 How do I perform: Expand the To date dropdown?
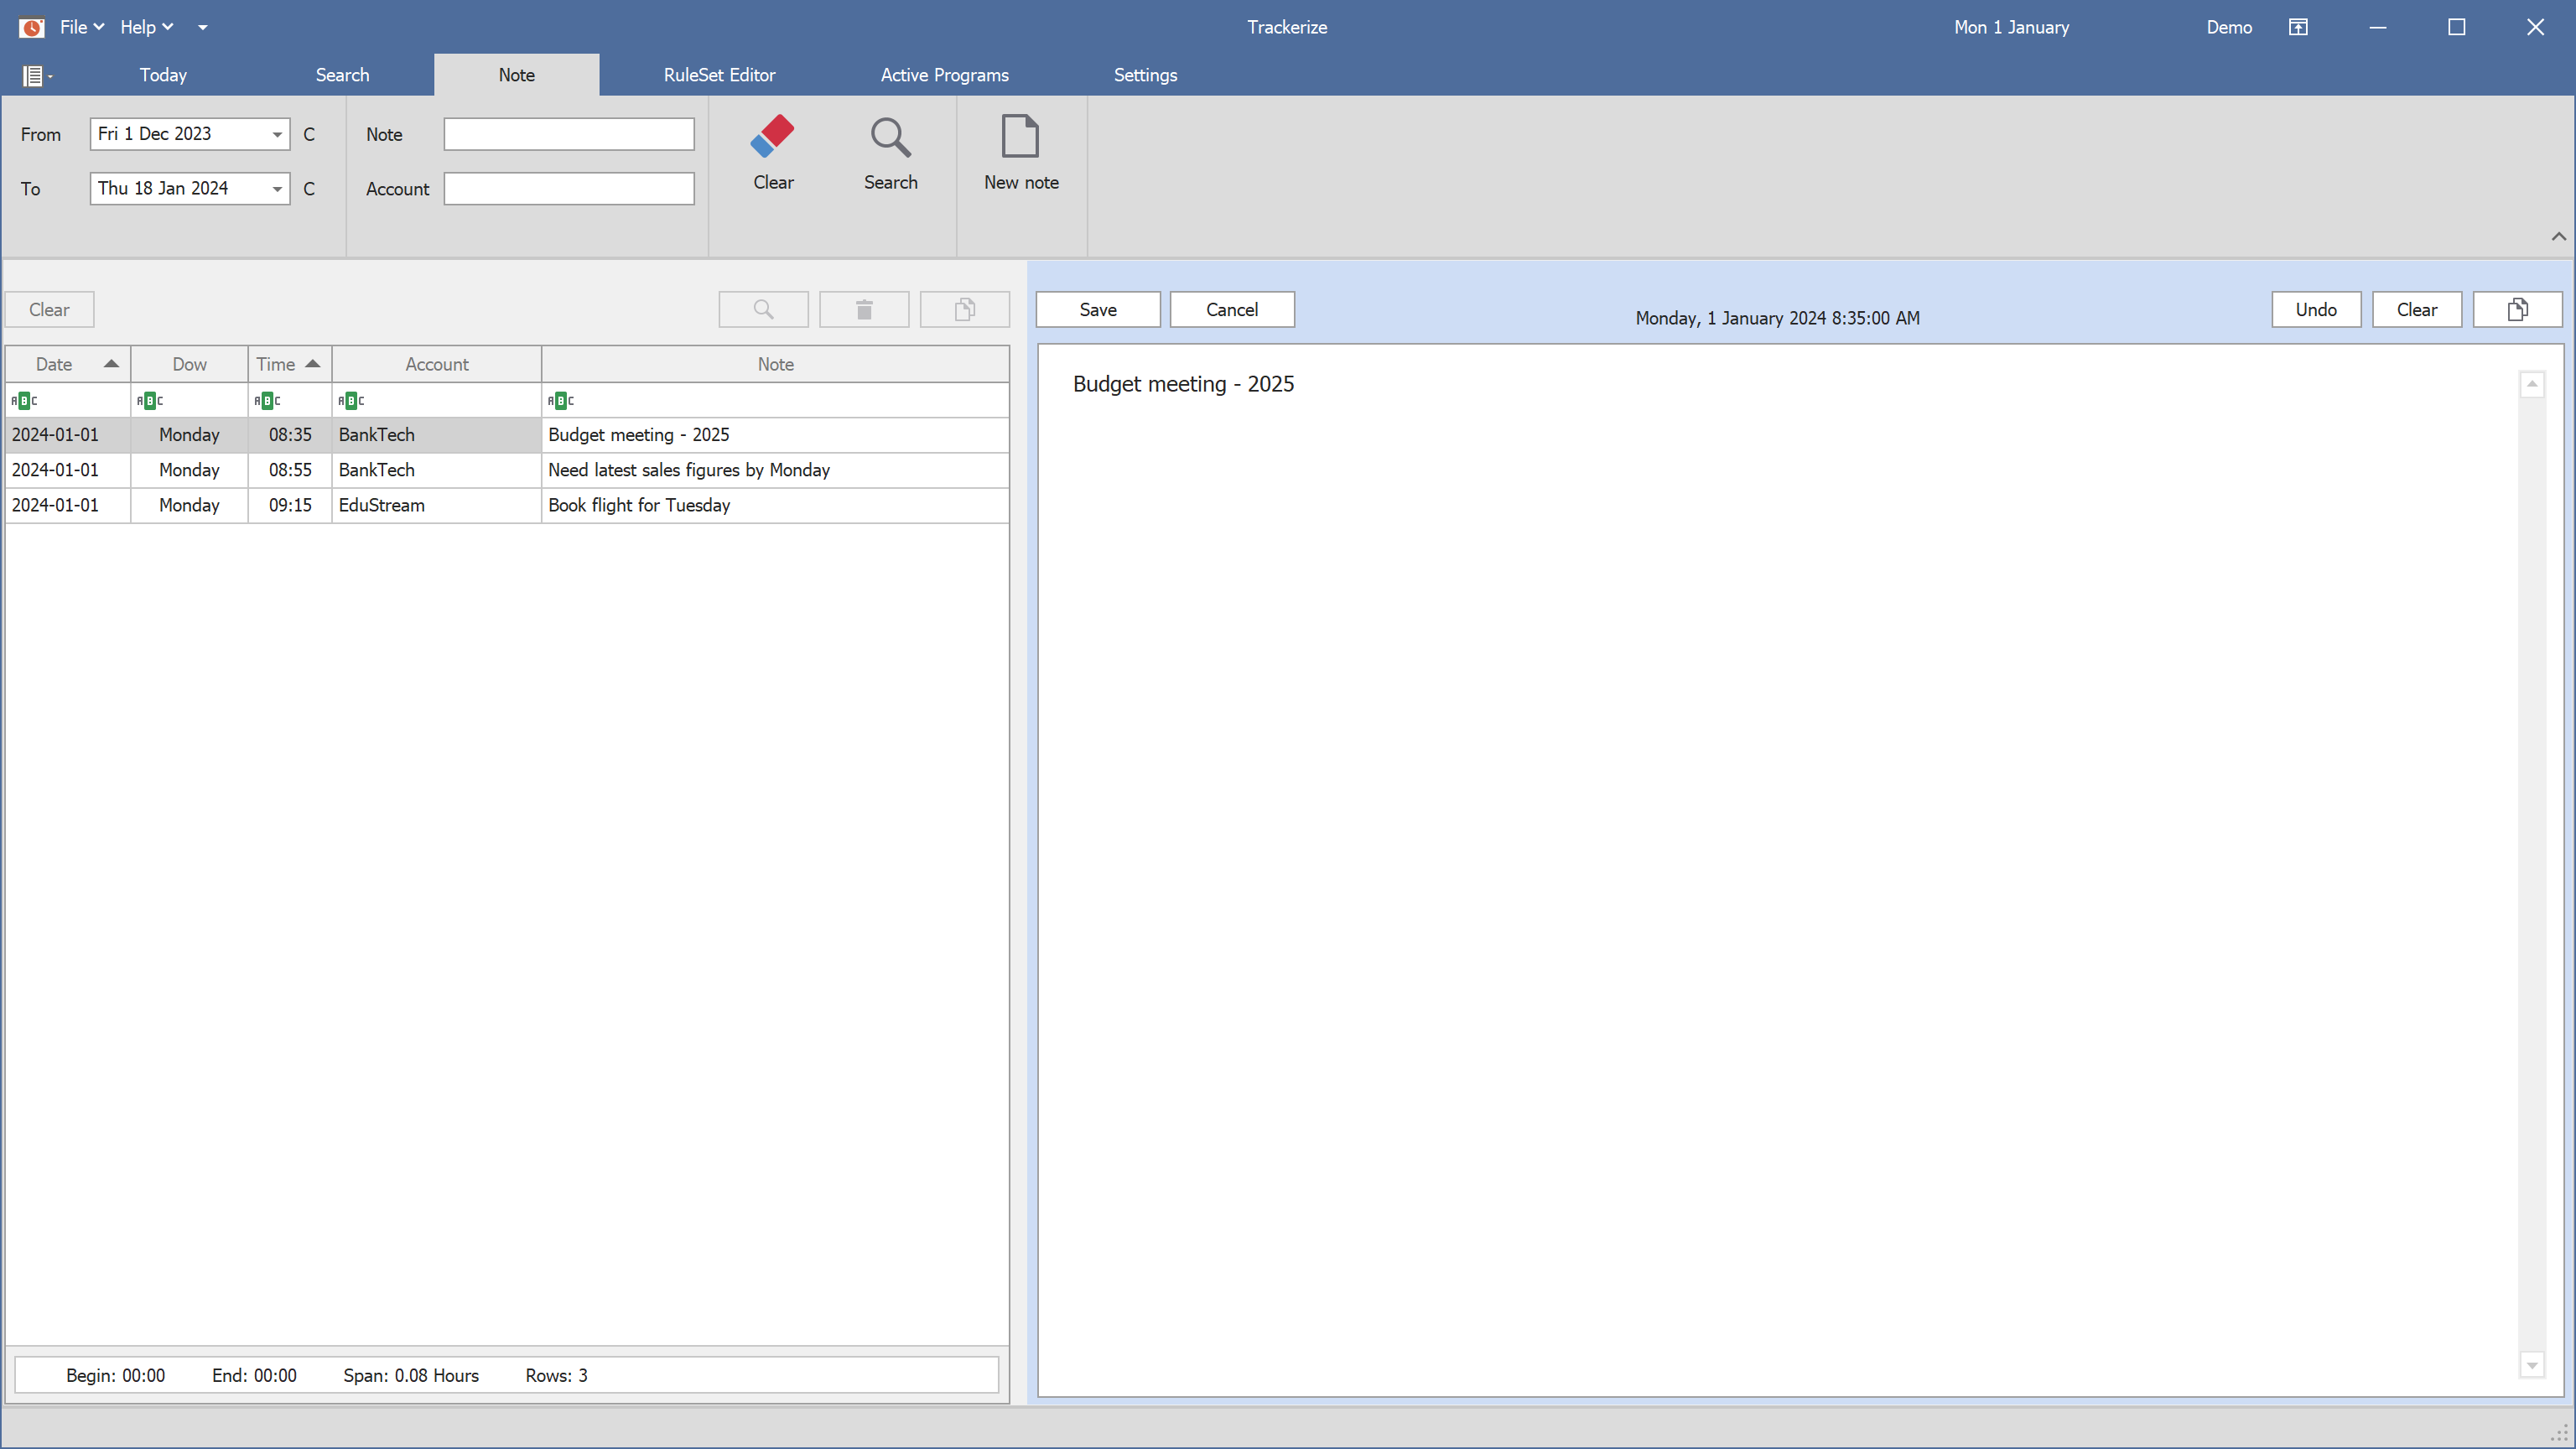(x=276, y=190)
